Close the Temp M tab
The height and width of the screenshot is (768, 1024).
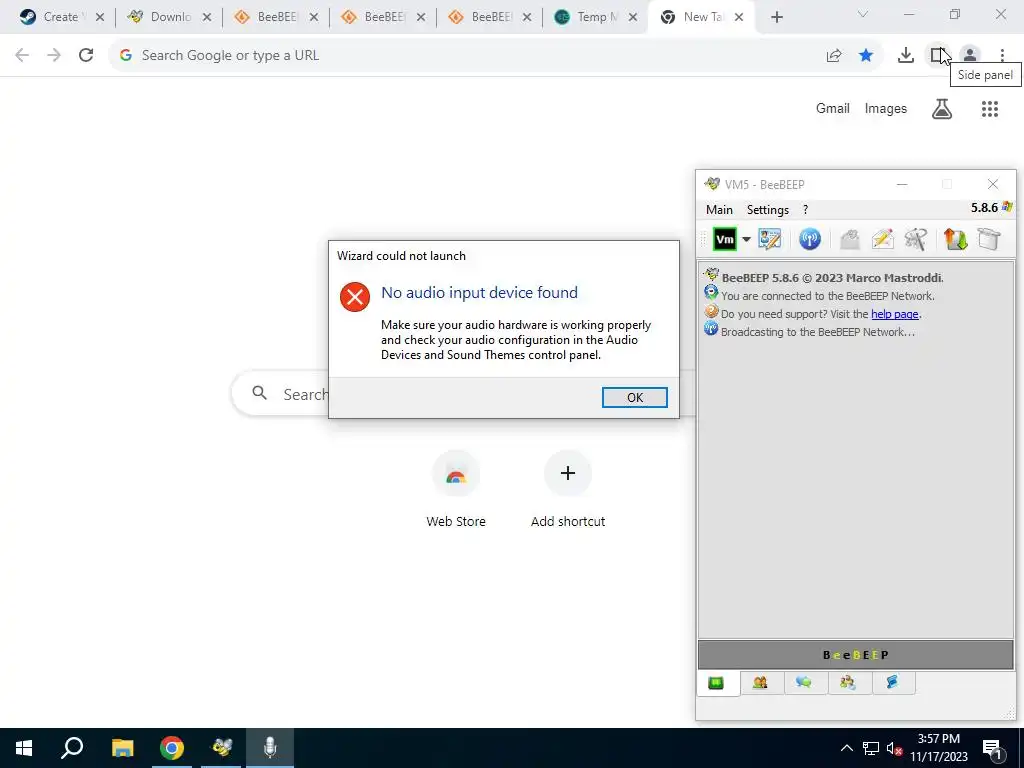click(x=632, y=17)
